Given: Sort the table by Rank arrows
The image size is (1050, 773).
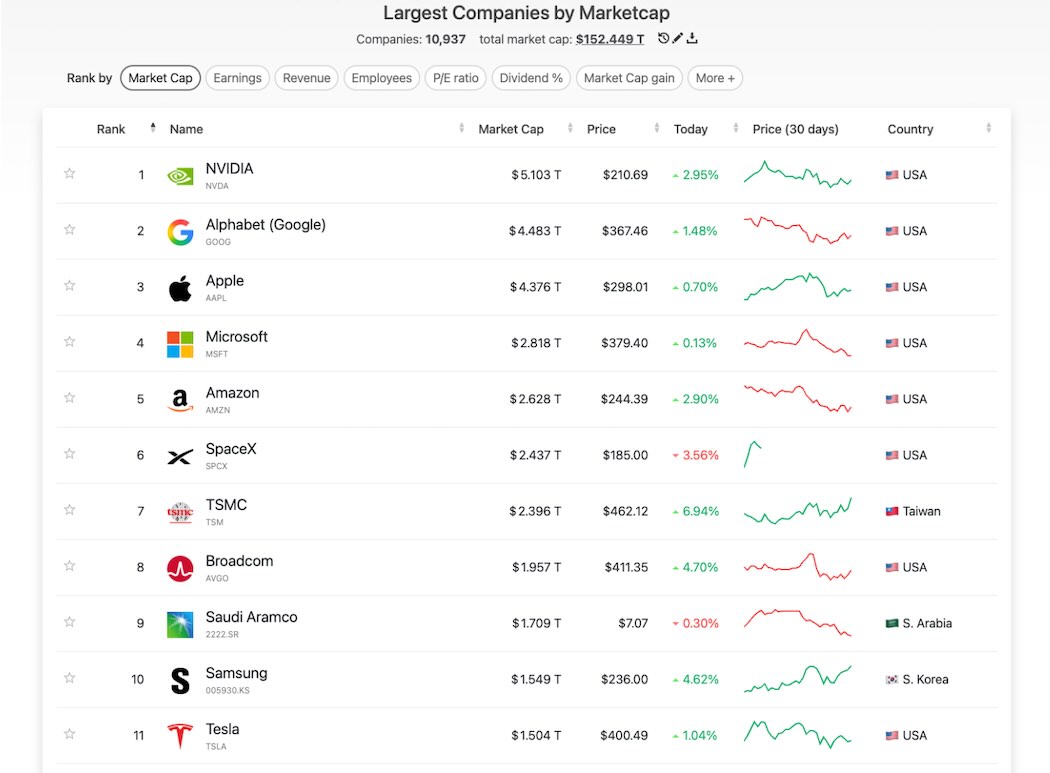Looking at the screenshot, I should [153, 127].
